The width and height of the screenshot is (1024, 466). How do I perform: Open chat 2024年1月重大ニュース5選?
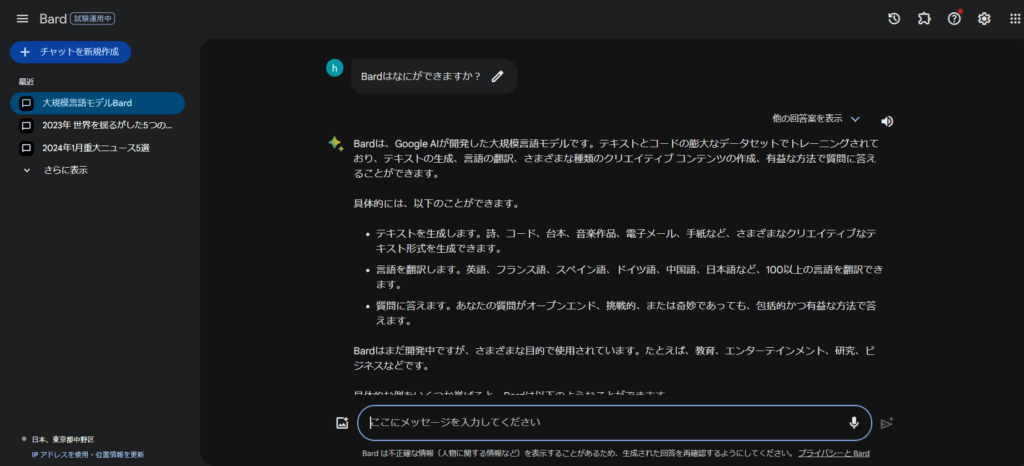coord(97,148)
